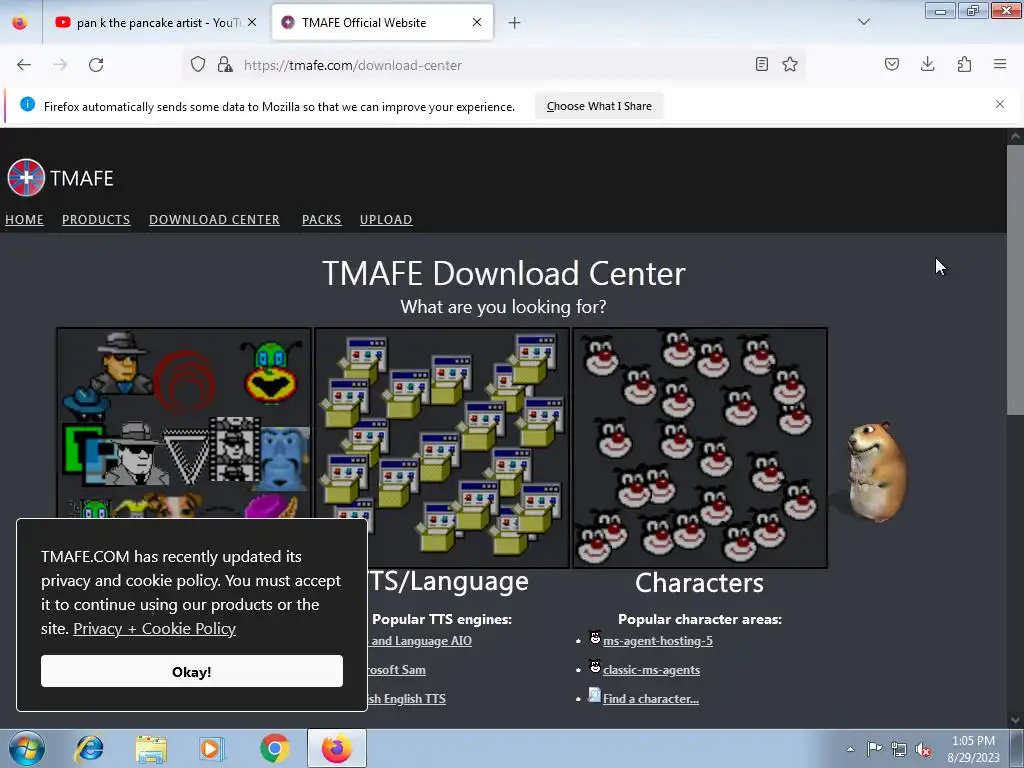Viewport: 1024px width, 768px height.
Task: Launch Internet Explorer from taskbar
Action: tap(89, 748)
